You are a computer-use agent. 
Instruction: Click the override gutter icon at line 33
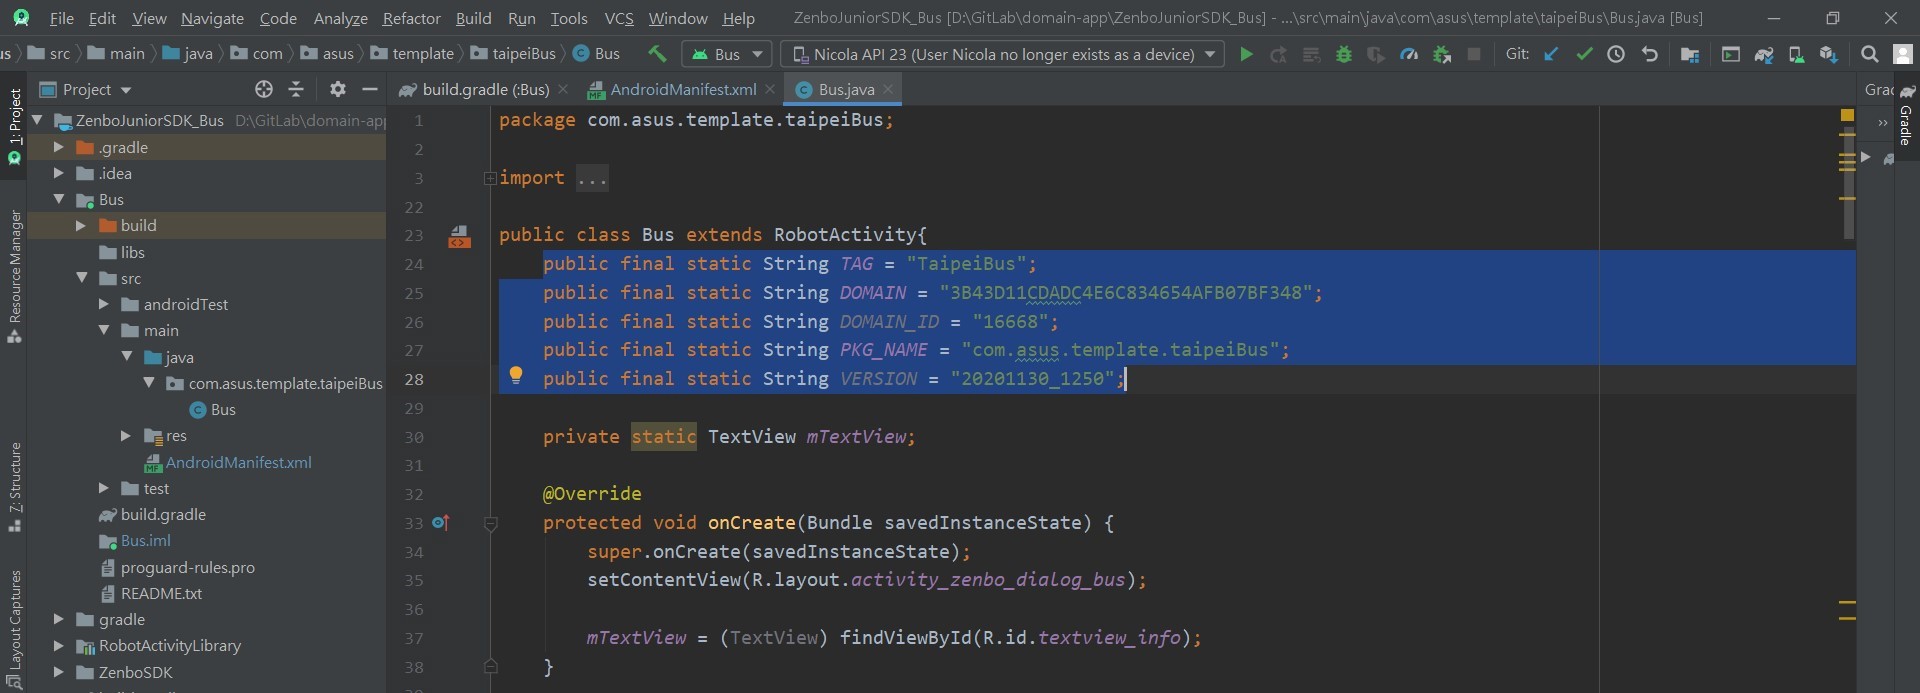441,522
